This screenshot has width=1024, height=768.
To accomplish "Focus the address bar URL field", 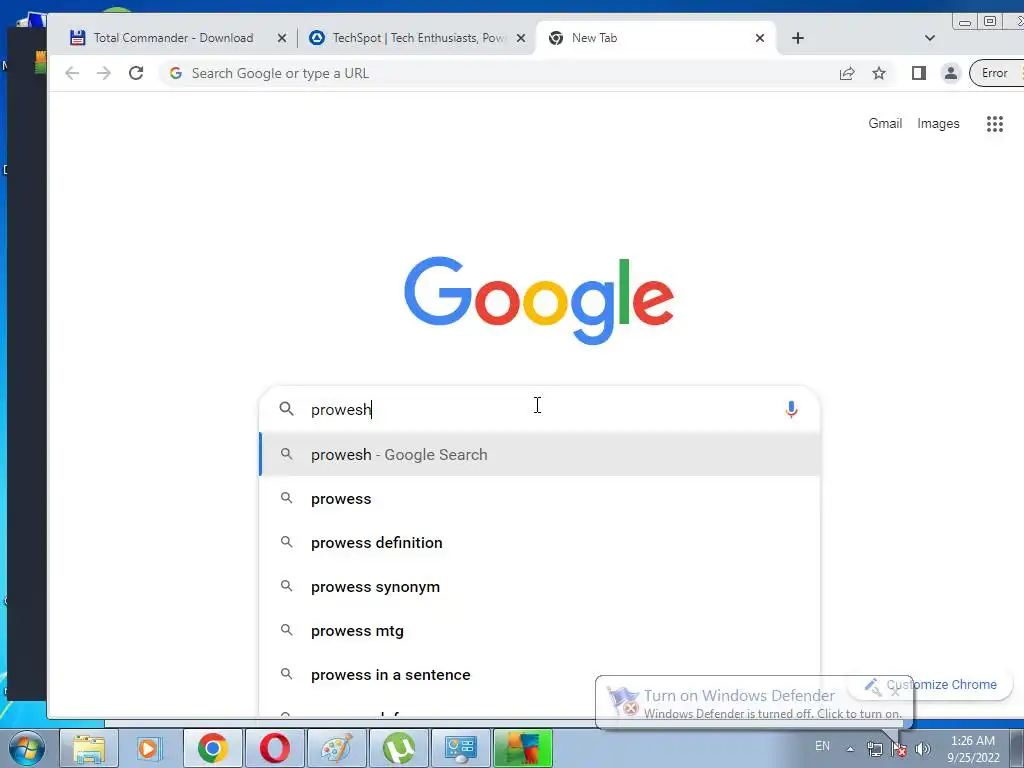I will click(x=496, y=73).
